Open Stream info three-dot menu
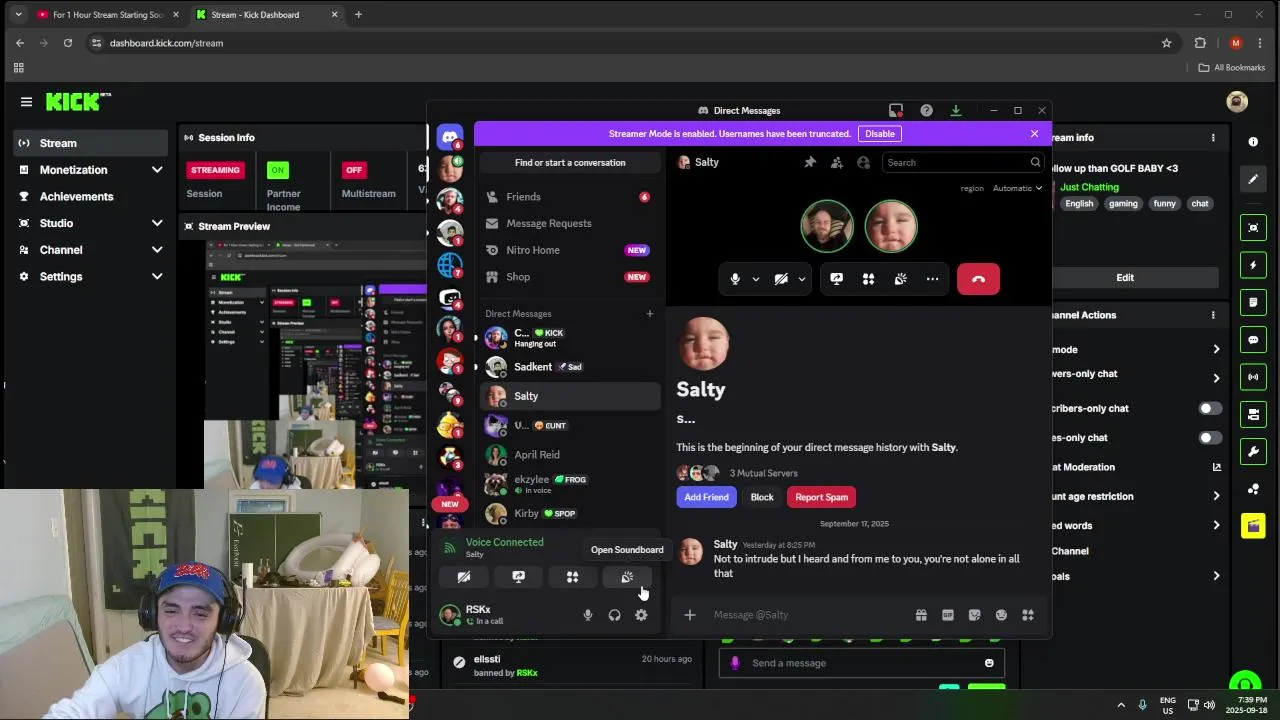This screenshot has height=720, width=1280. 1213,138
